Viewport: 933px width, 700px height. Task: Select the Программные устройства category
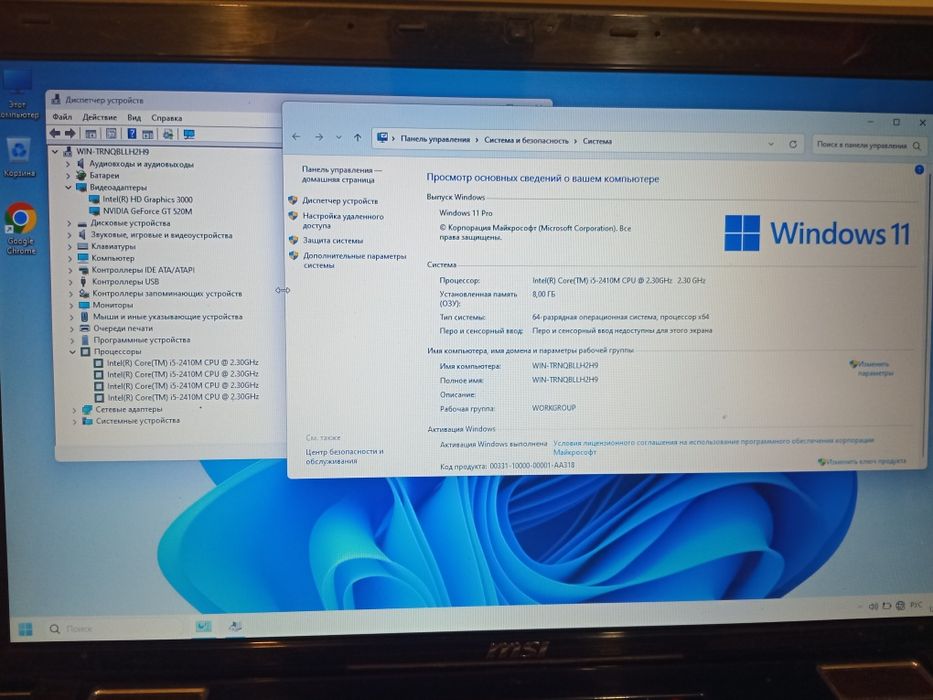coord(142,340)
